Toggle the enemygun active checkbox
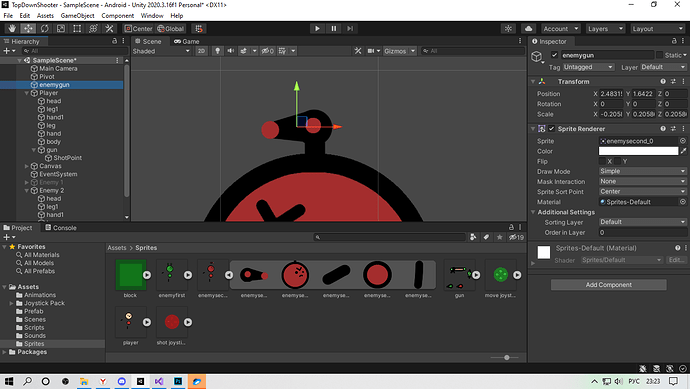The image size is (690, 389). click(x=554, y=55)
